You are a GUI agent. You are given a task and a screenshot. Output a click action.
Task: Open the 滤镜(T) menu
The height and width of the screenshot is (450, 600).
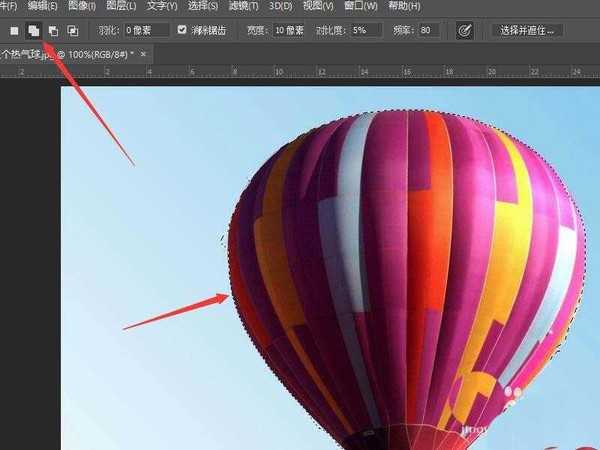point(244,7)
